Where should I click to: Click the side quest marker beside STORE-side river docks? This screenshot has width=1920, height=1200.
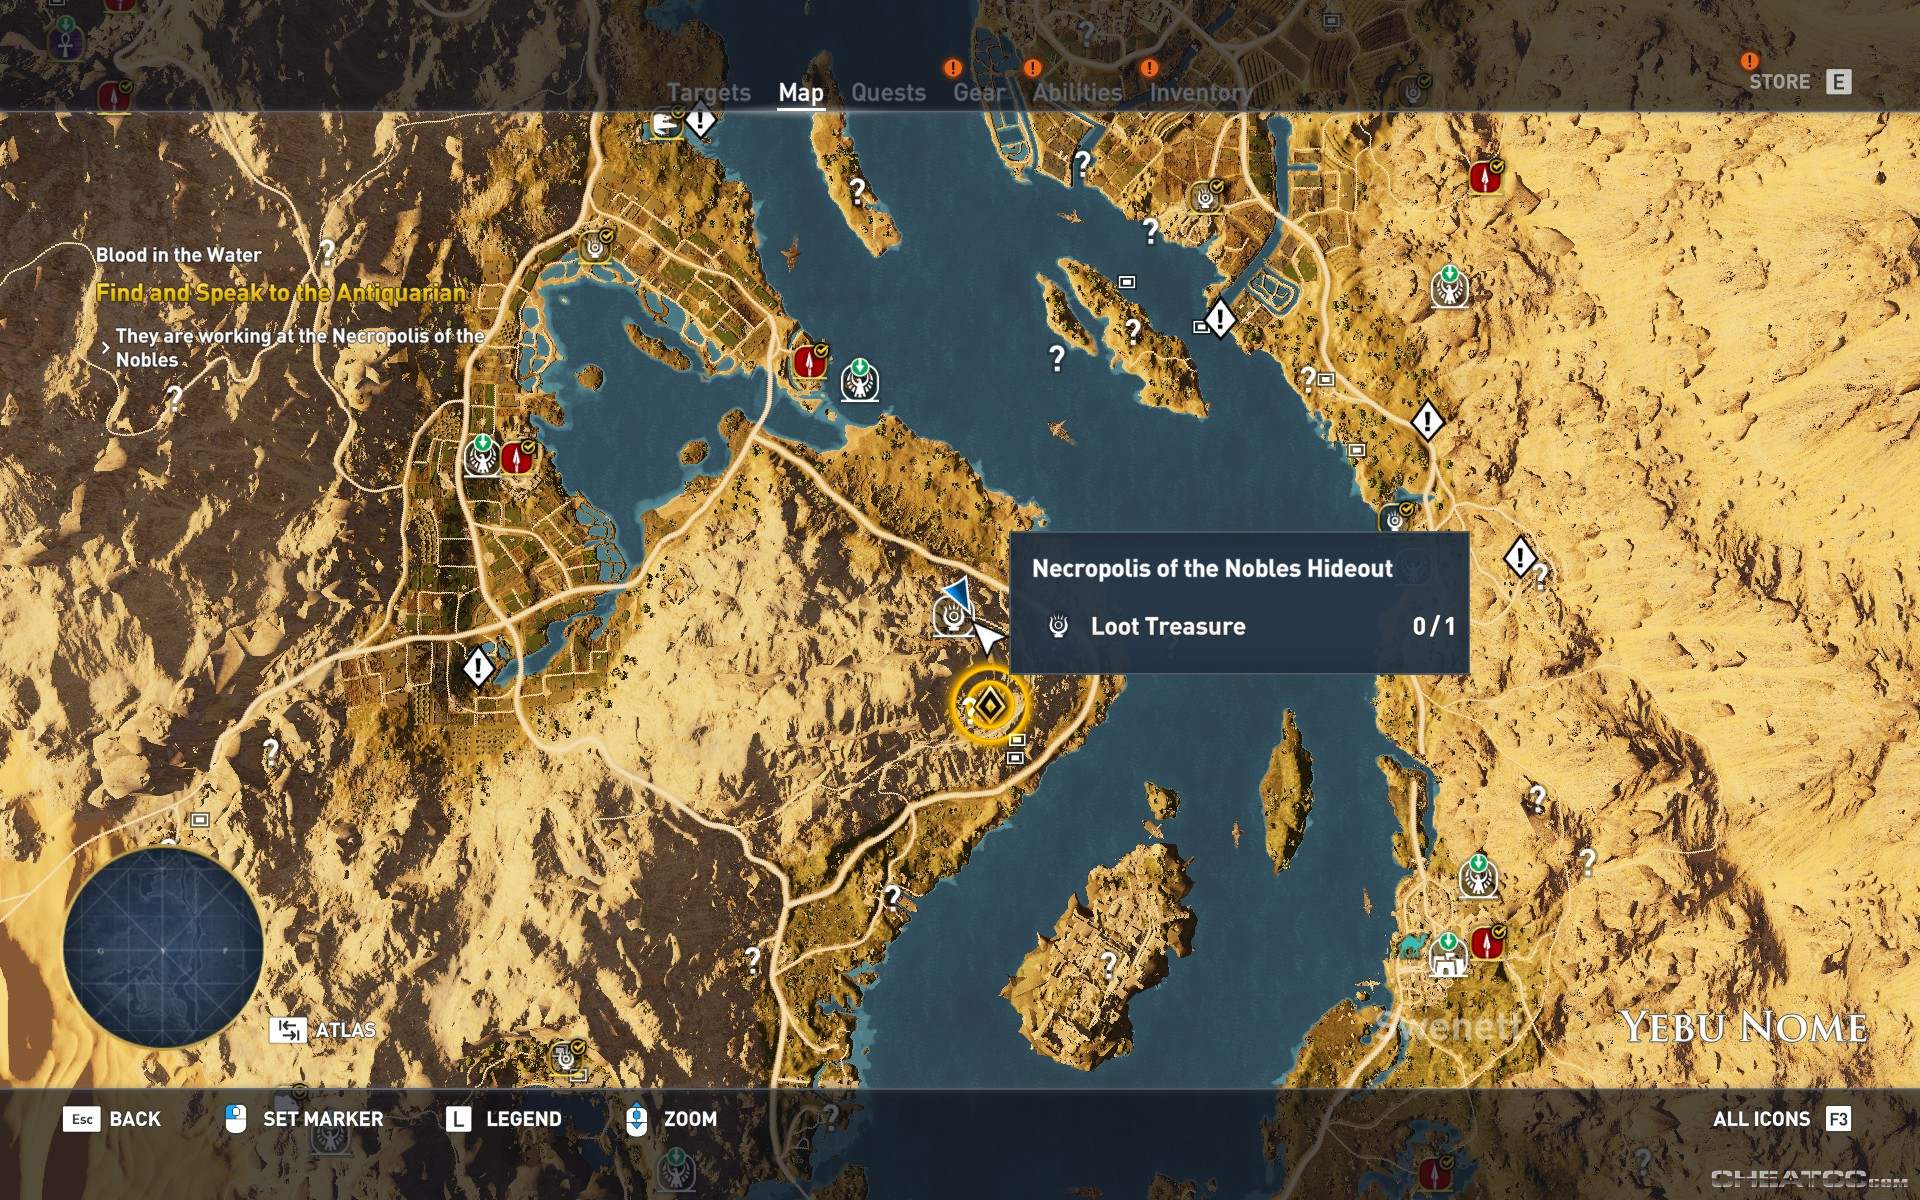(1220, 320)
